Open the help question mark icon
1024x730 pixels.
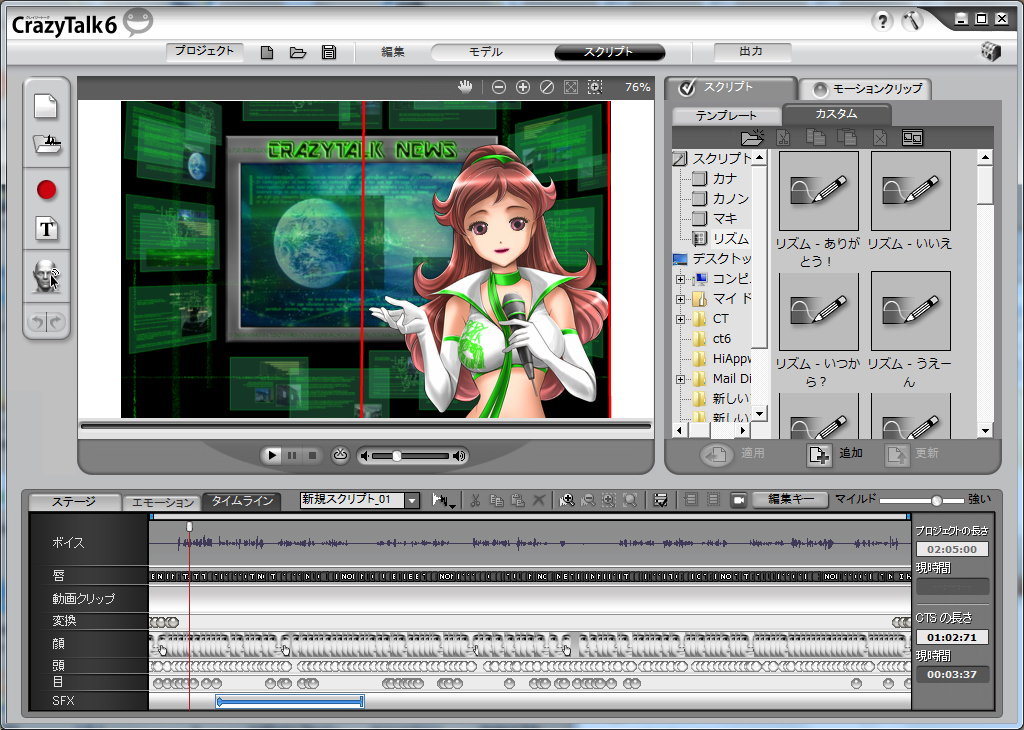(882, 22)
